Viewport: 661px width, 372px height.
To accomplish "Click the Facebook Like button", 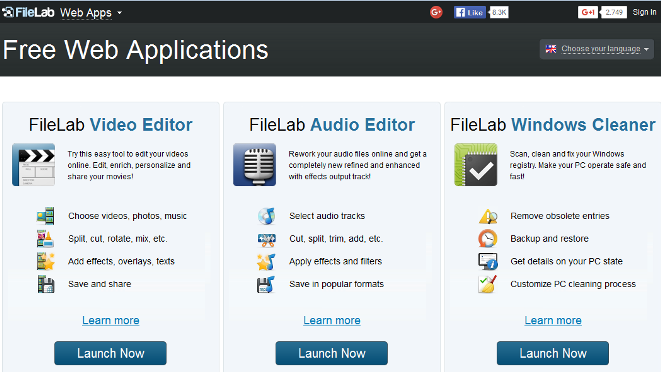I will coord(470,12).
